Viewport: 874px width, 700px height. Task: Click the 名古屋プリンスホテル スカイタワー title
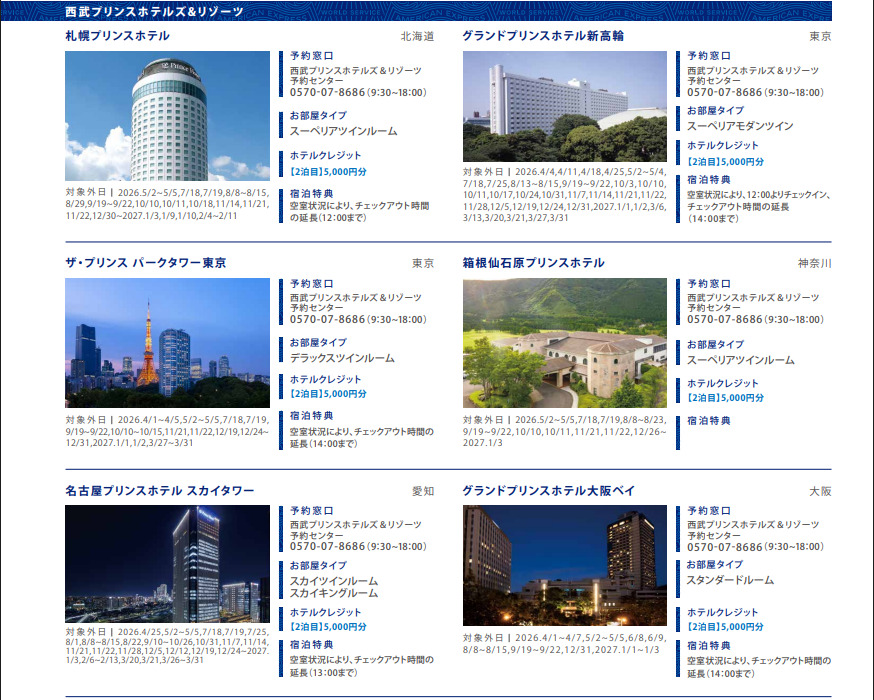click(x=159, y=491)
